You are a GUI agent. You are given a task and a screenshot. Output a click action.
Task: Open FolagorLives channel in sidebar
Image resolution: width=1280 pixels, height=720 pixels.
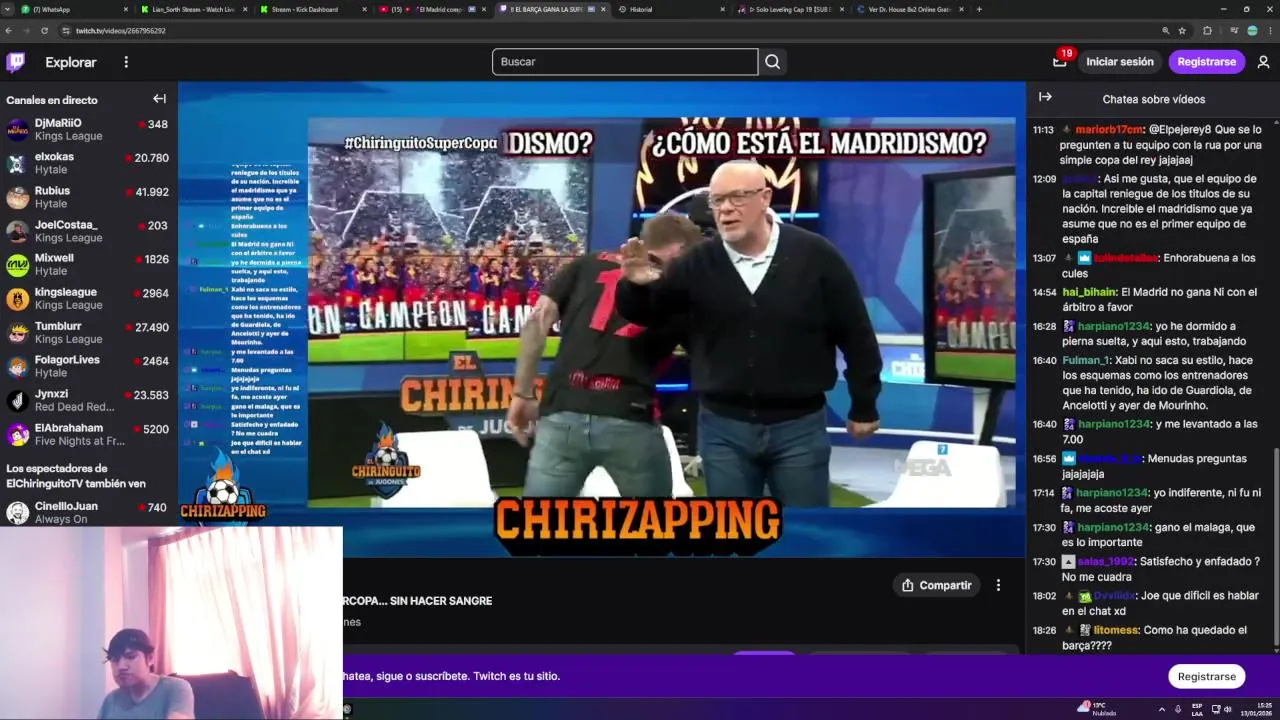click(88, 366)
